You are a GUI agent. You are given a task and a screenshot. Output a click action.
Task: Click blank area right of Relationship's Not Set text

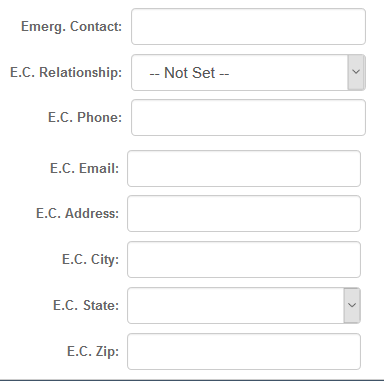click(288, 73)
